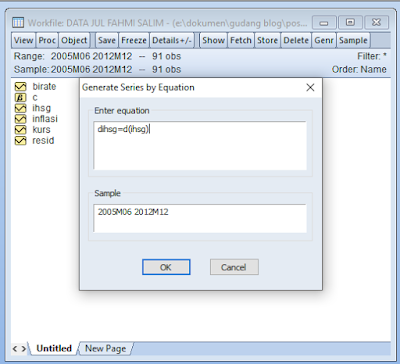Click the Store toolbar button

tap(268, 40)
